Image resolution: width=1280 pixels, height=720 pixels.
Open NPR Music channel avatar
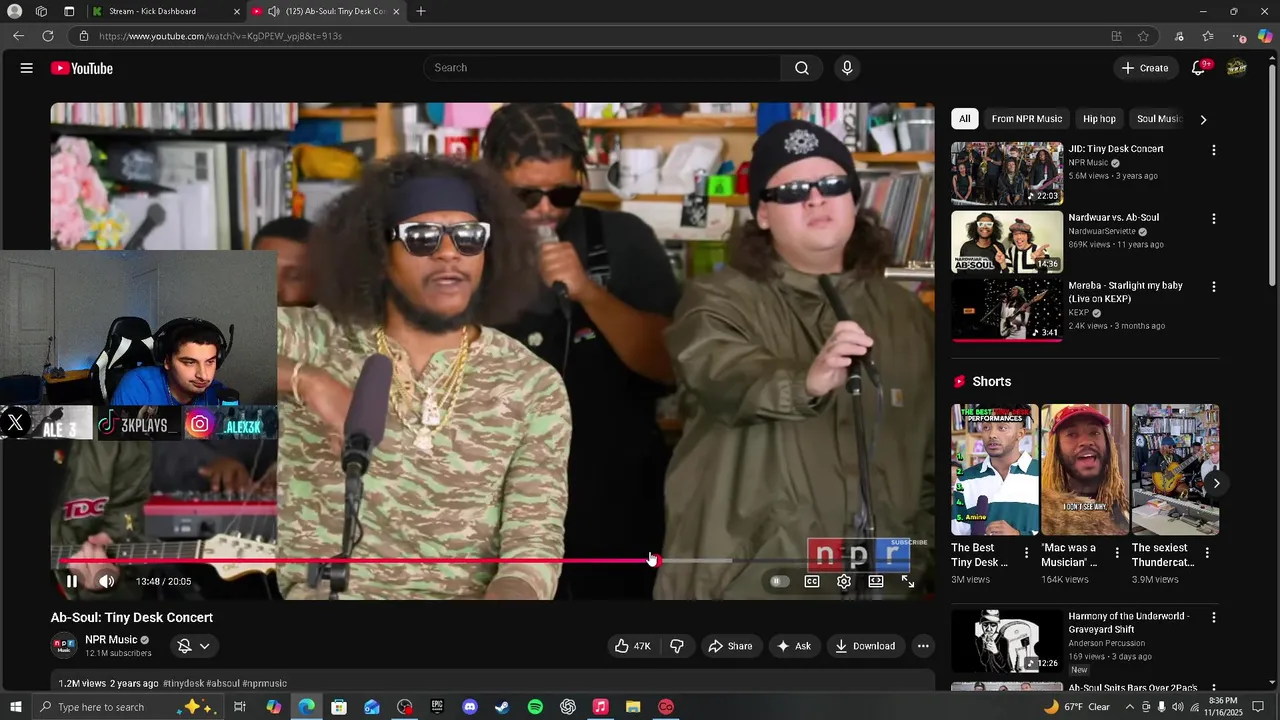pos(64,646)
